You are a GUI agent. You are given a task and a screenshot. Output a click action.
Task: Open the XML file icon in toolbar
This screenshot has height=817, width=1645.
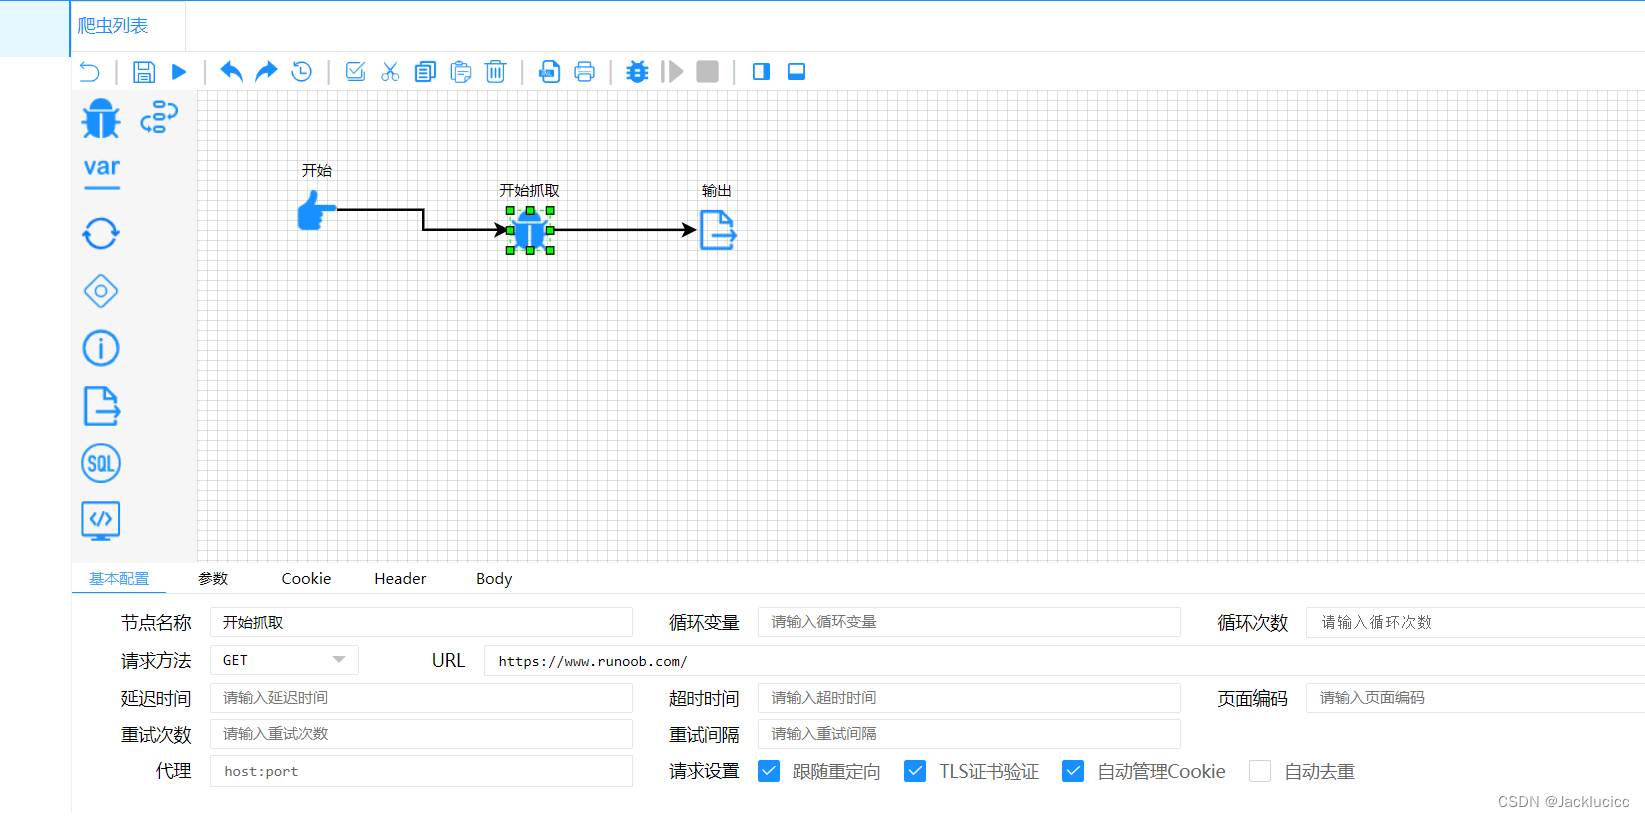(x=549, y=72)
